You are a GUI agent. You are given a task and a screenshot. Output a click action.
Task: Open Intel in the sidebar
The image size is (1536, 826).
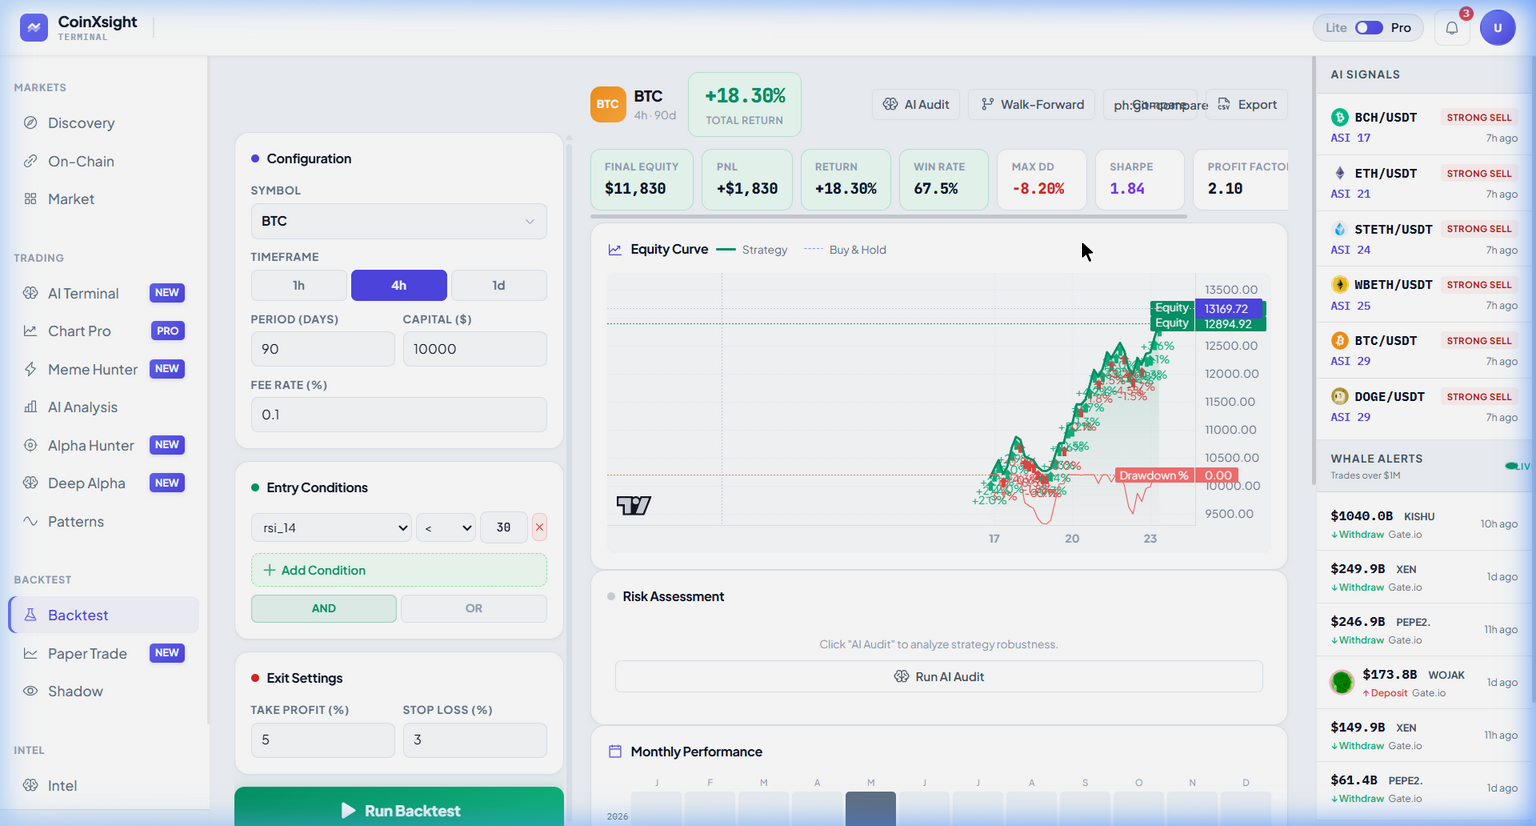(104, 786)
